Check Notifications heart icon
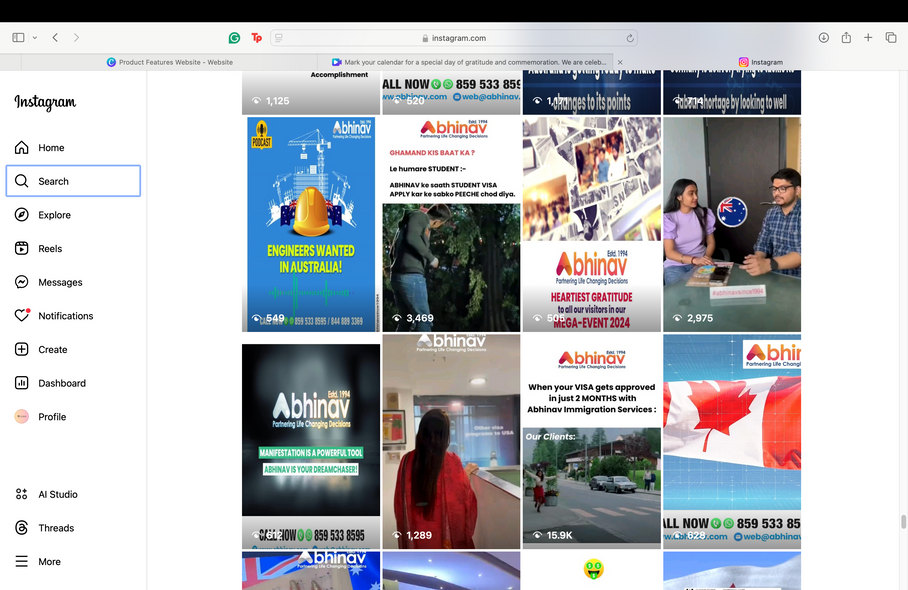 click(22, 316)
